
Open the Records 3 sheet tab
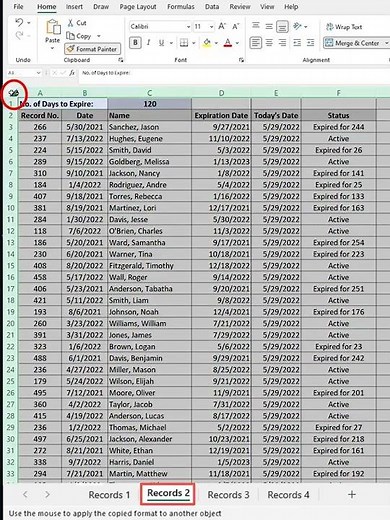click(x=228, y=495)
